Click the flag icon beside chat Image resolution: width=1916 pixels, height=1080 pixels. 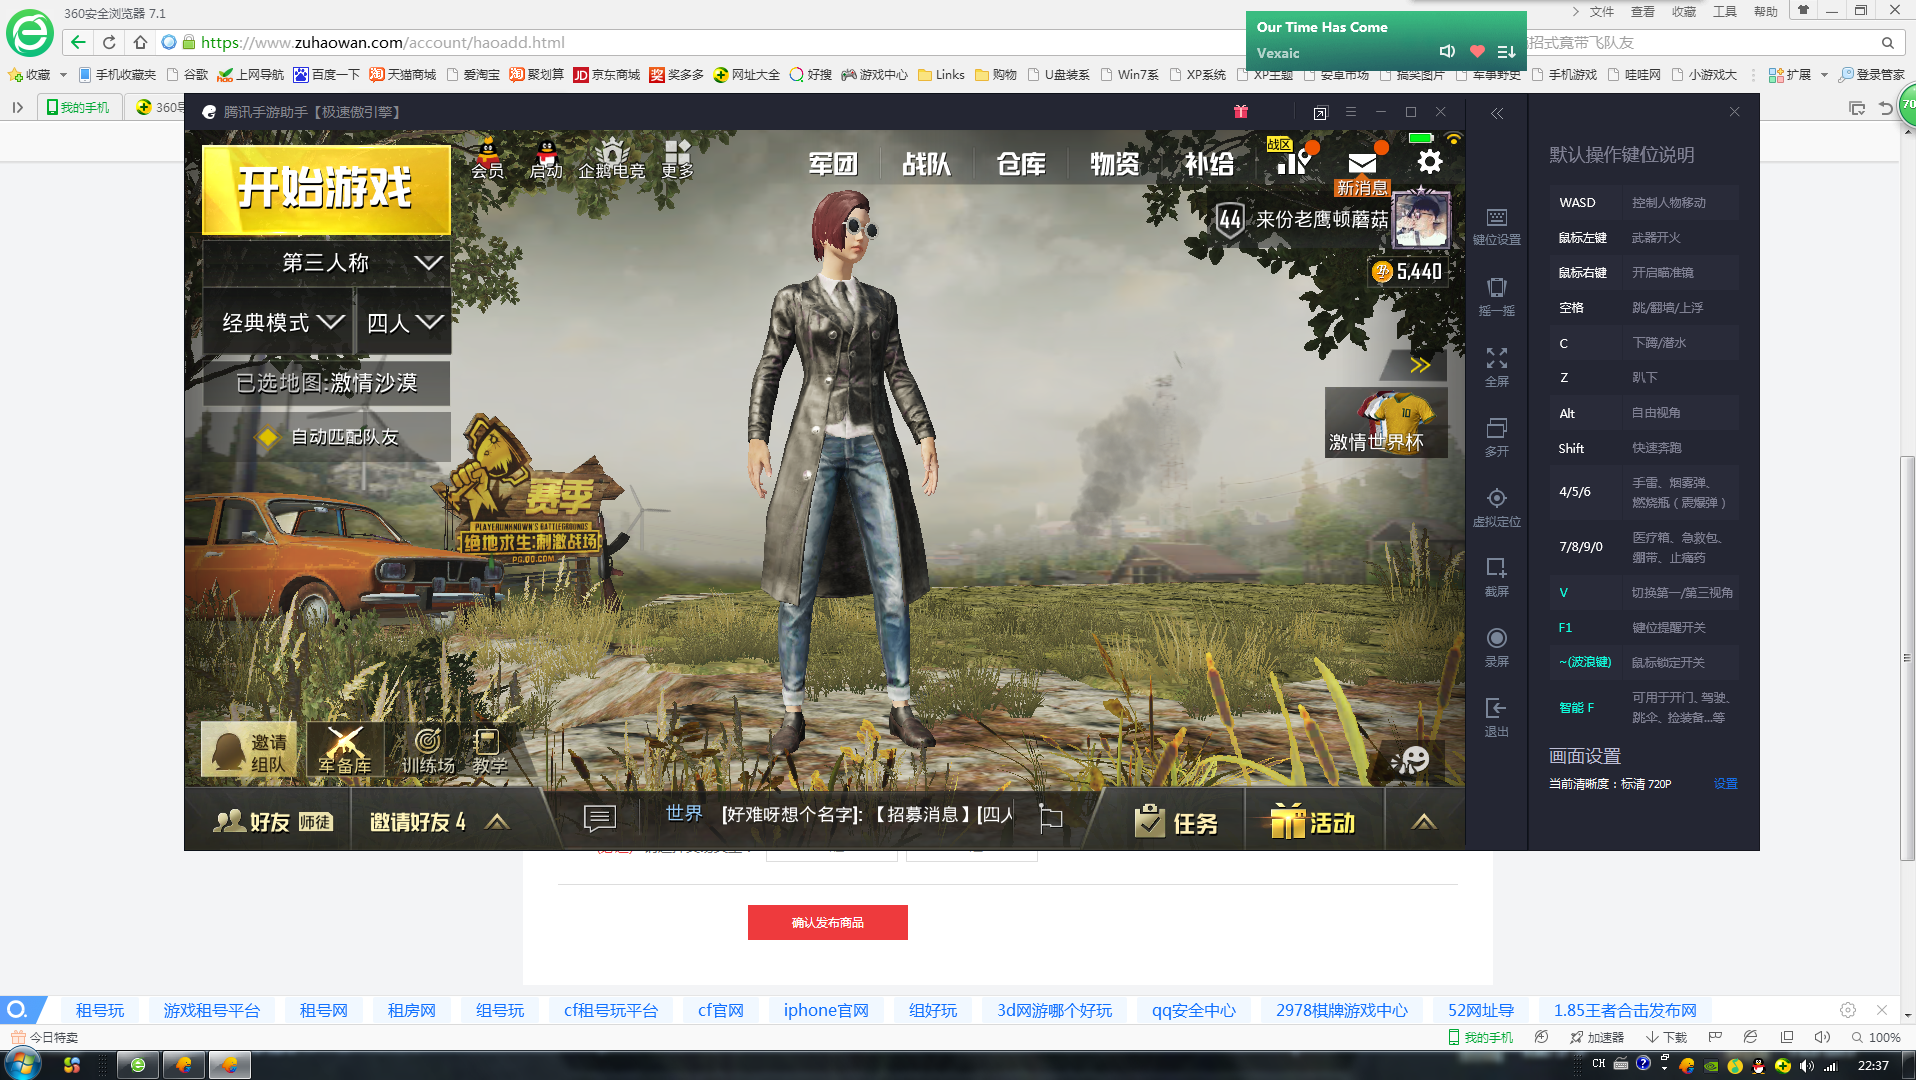(1051, 818)
